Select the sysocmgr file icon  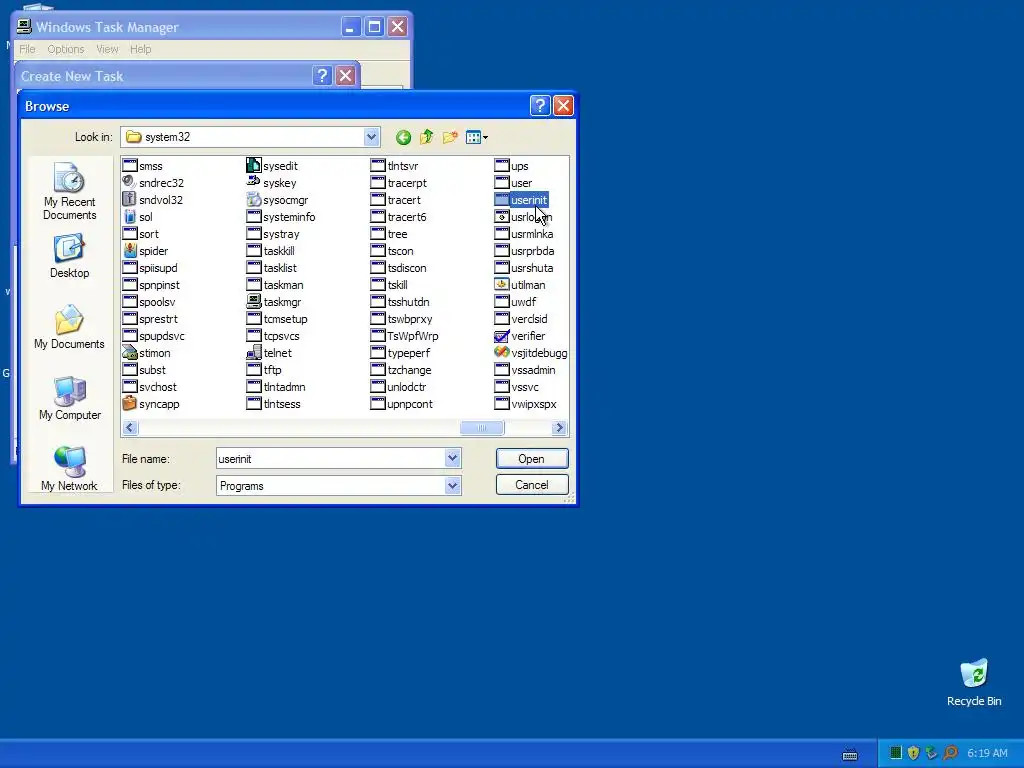coord(253,200)
